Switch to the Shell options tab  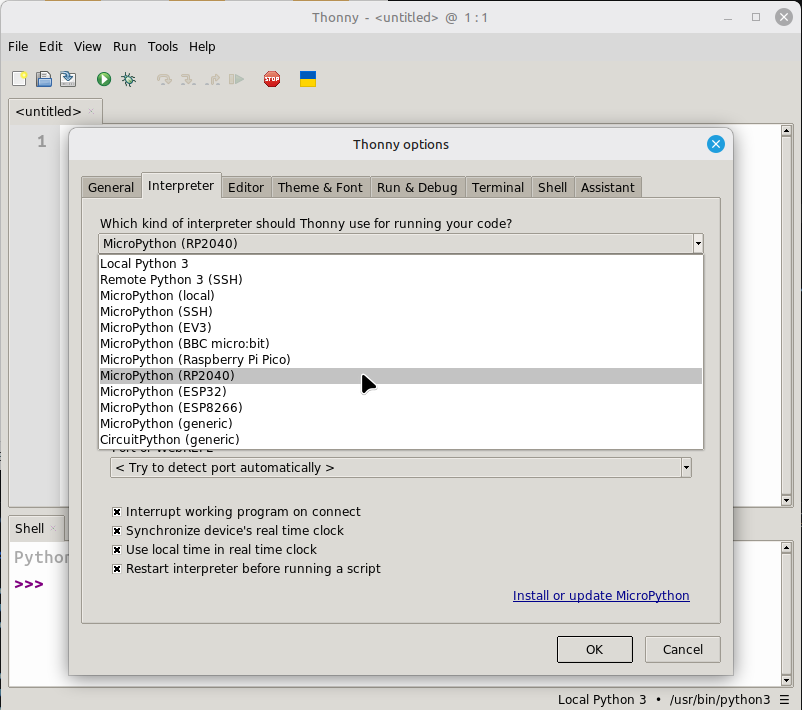click(552, 187)
